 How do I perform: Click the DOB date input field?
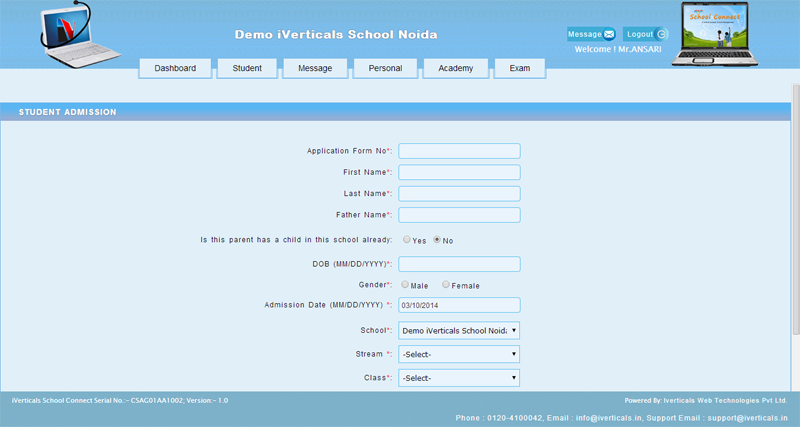(459, 264)
